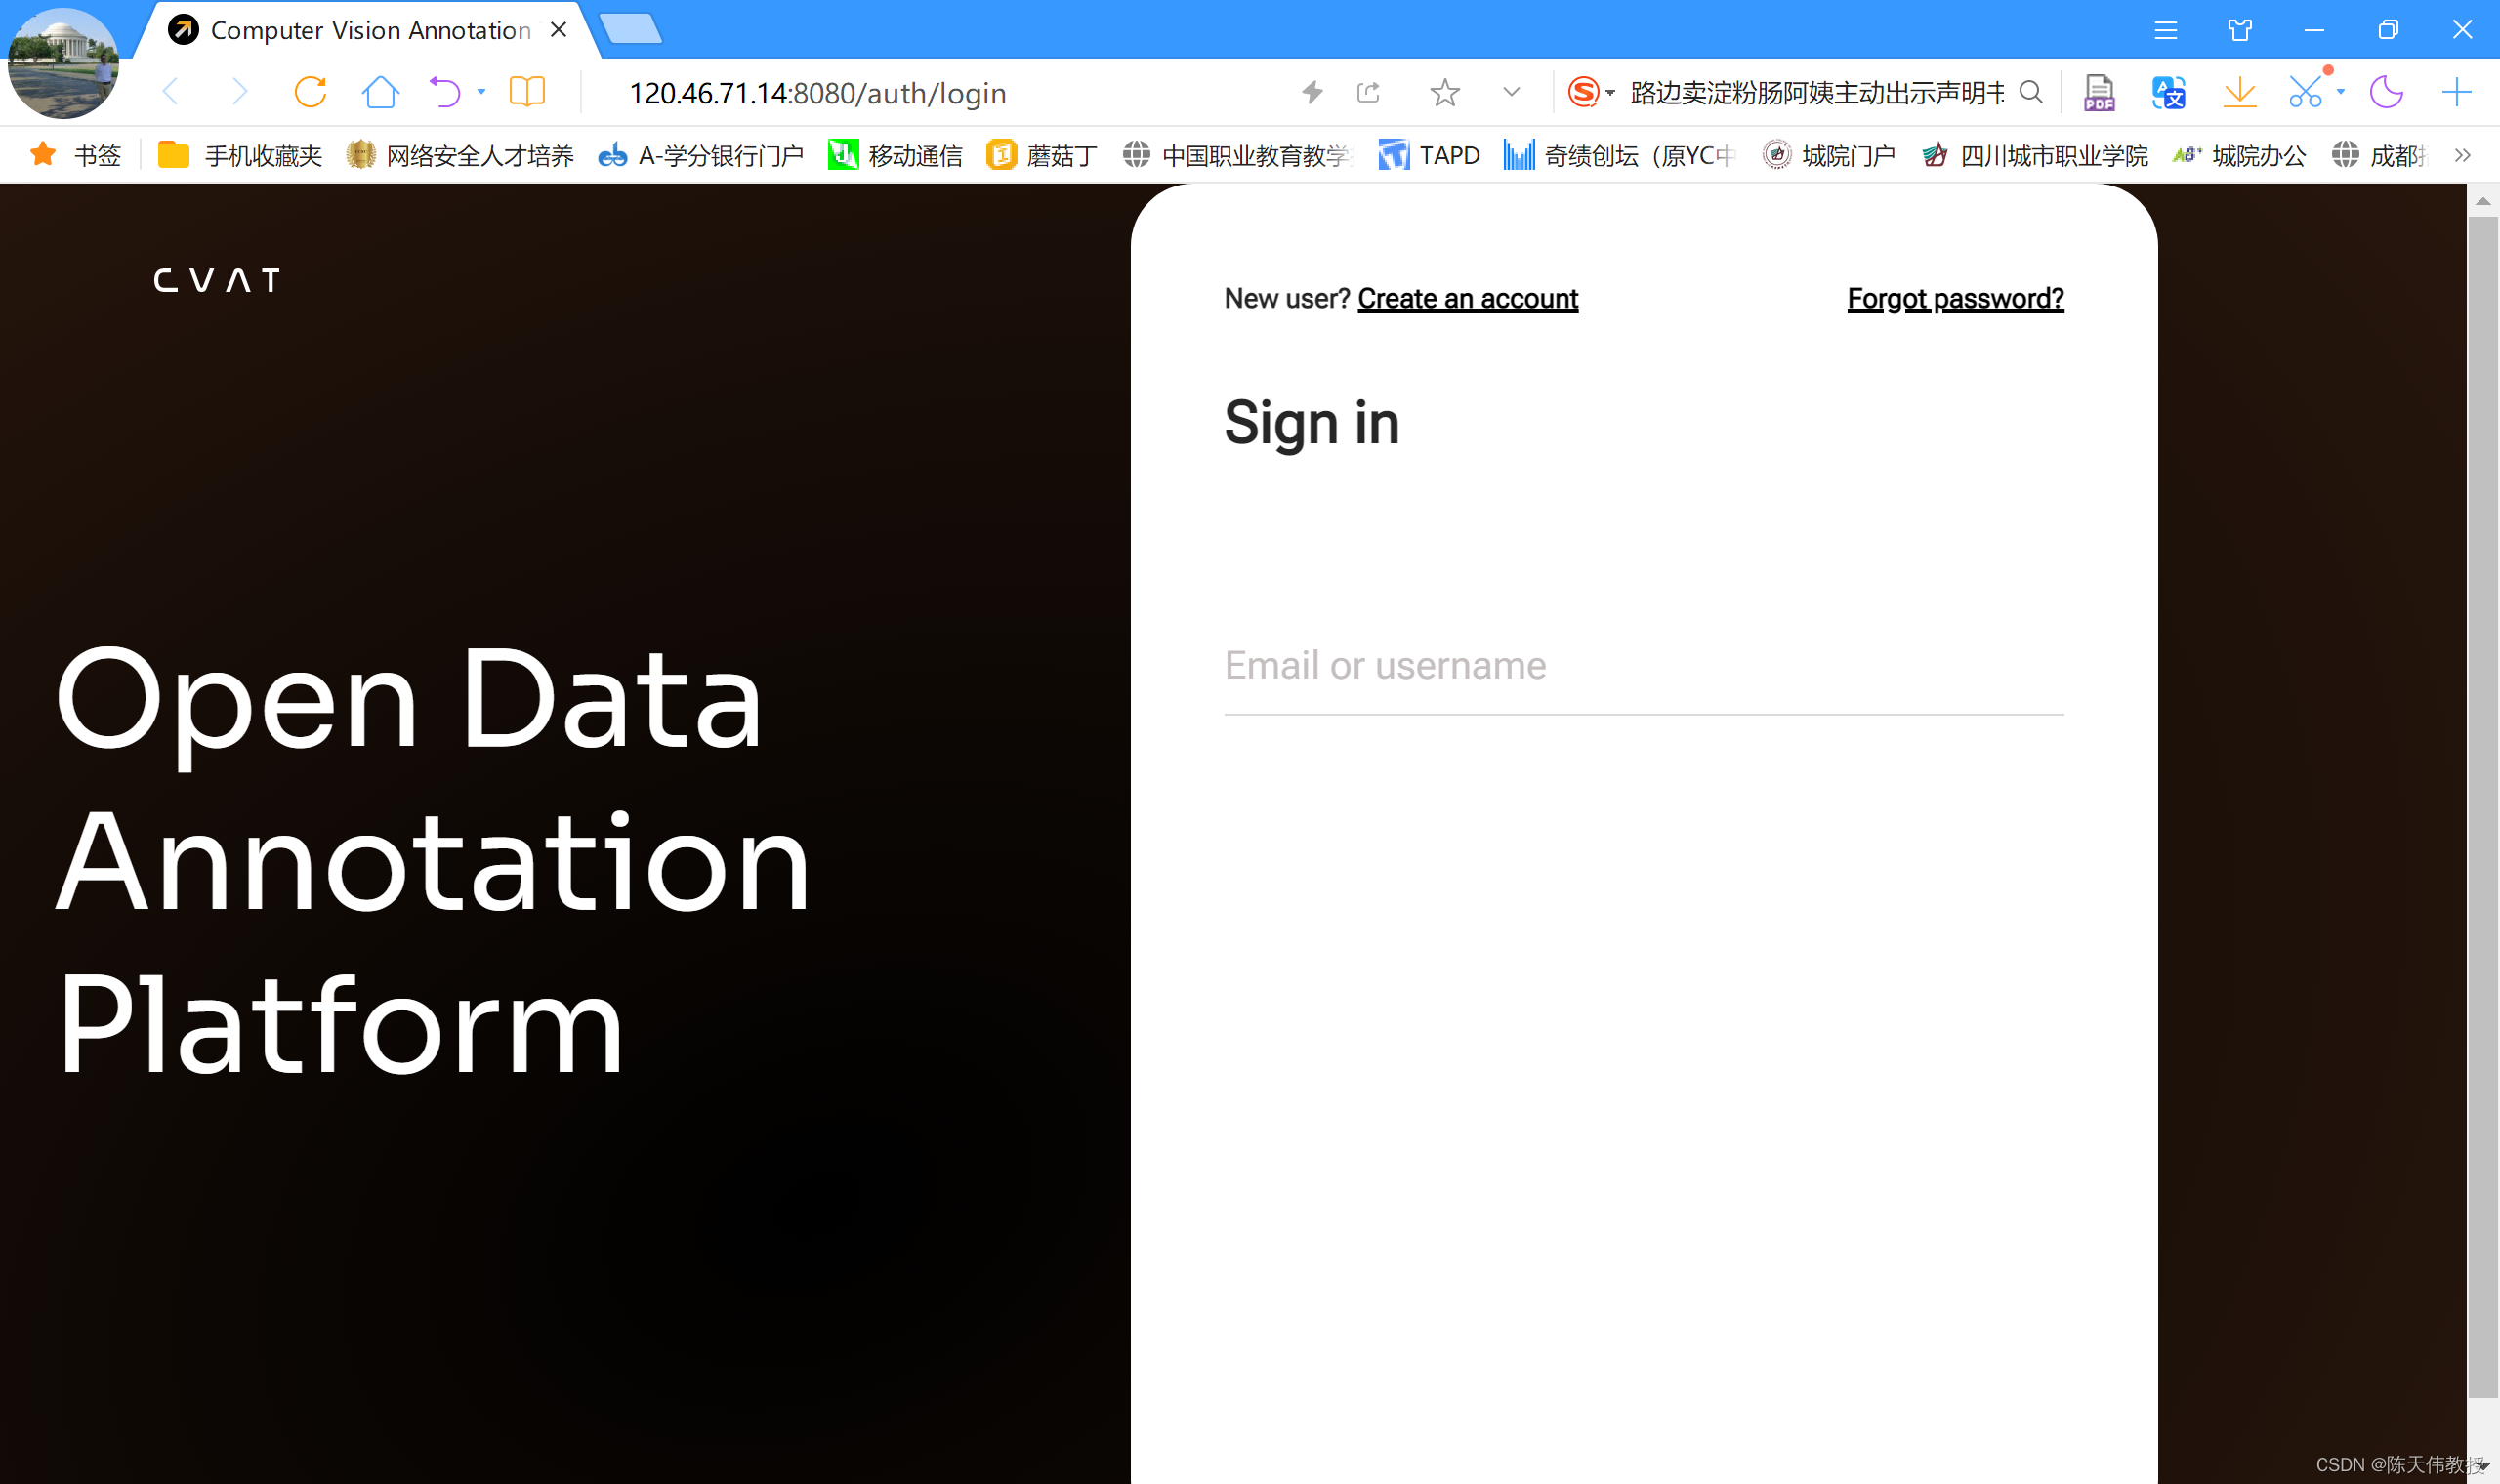2500x1484 pixels.
Task: Close the Computer Vision Annotation tab
Action: [x=559, y=30]
